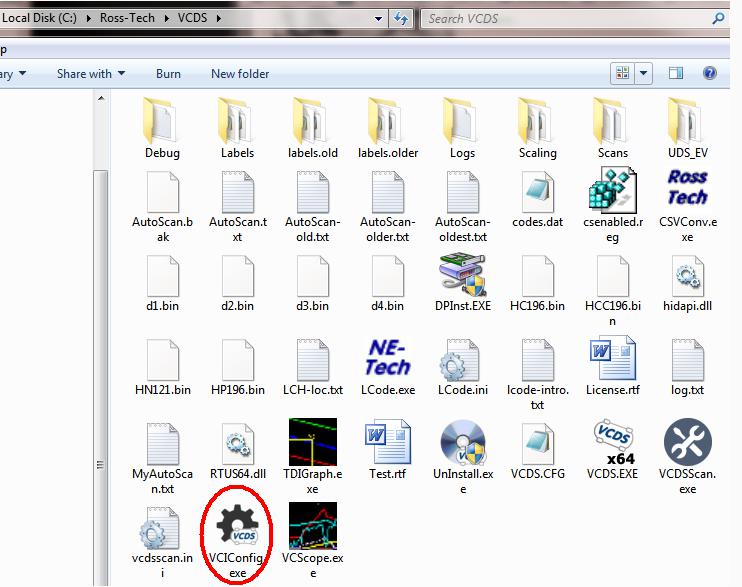This screenshot has width=742, height=587.
Task: Select the codes.dat file icon
Action: pos(538,192)
